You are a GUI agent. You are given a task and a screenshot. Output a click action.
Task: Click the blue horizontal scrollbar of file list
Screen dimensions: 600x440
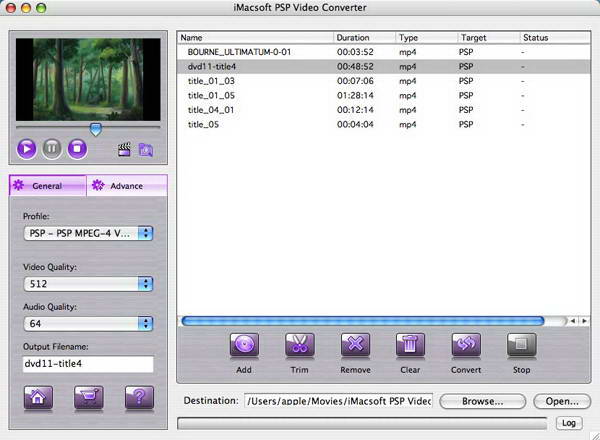pos(363,321)
